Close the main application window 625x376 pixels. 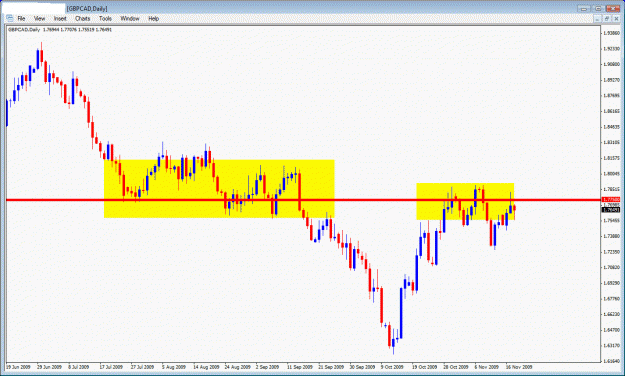coord(613,8)
